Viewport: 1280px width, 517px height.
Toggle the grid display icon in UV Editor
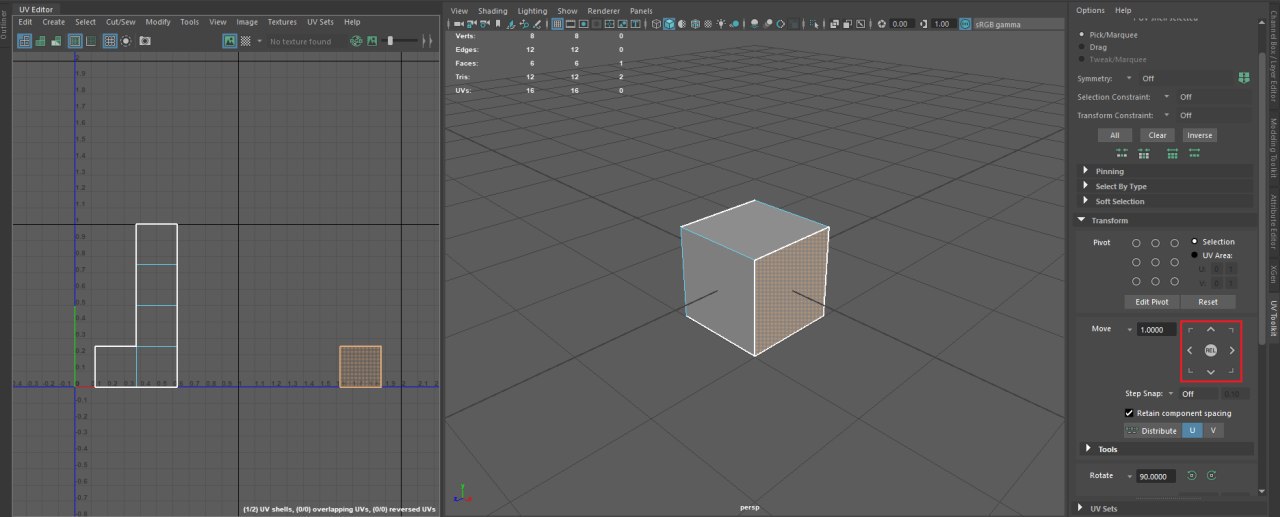coord(110,41)
